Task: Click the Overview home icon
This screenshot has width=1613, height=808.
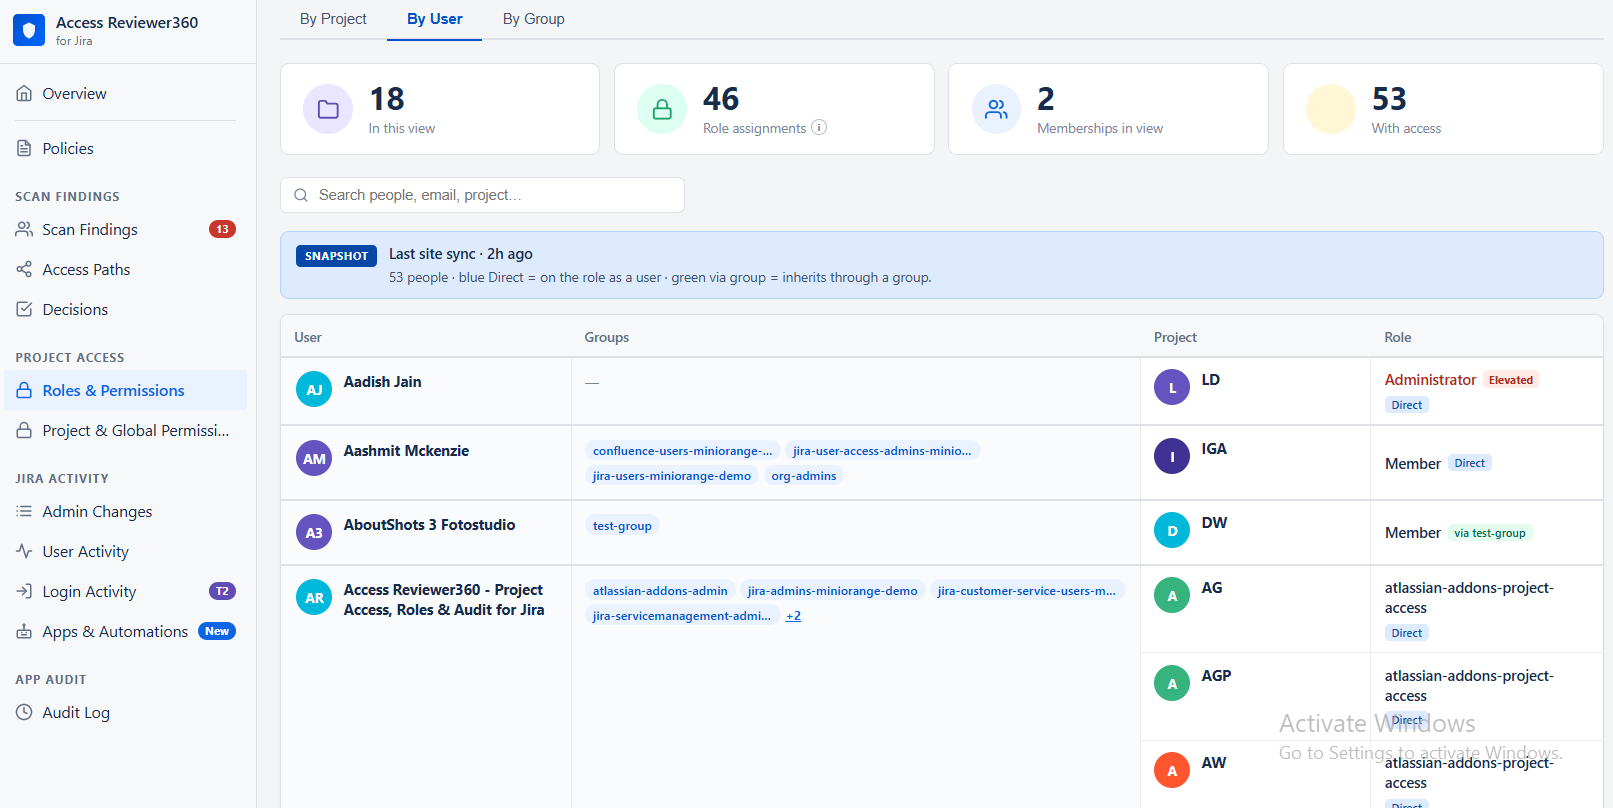Action: [24, 93]
